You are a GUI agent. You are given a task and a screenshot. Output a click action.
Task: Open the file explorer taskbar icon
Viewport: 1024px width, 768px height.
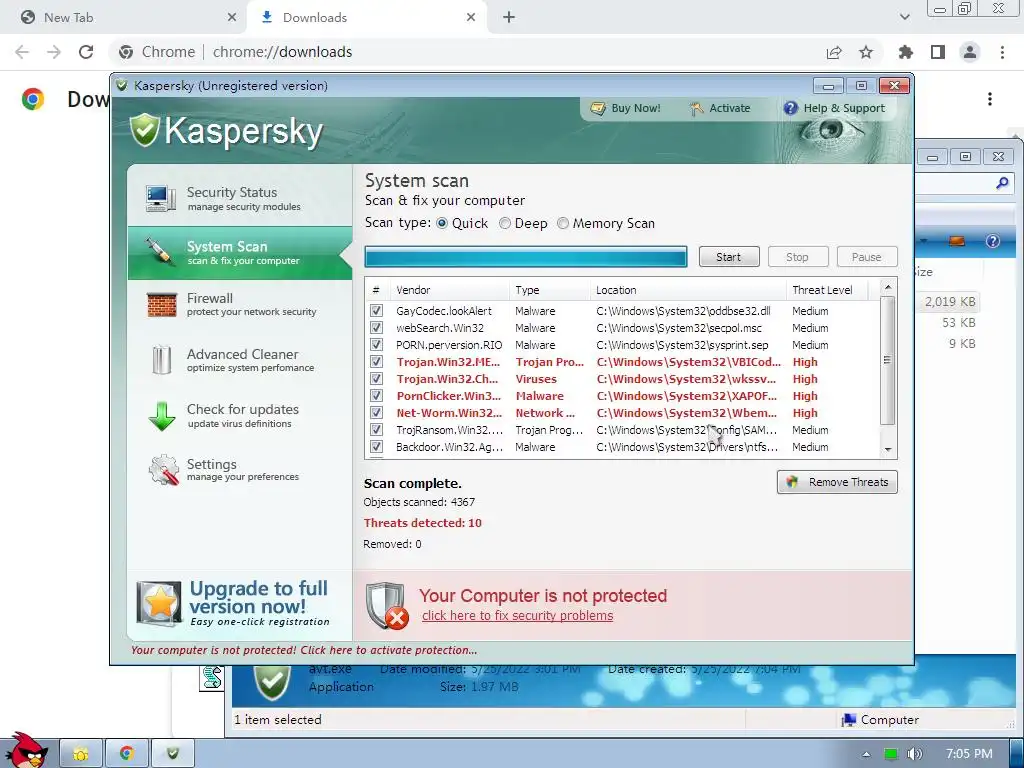[81, 754]
